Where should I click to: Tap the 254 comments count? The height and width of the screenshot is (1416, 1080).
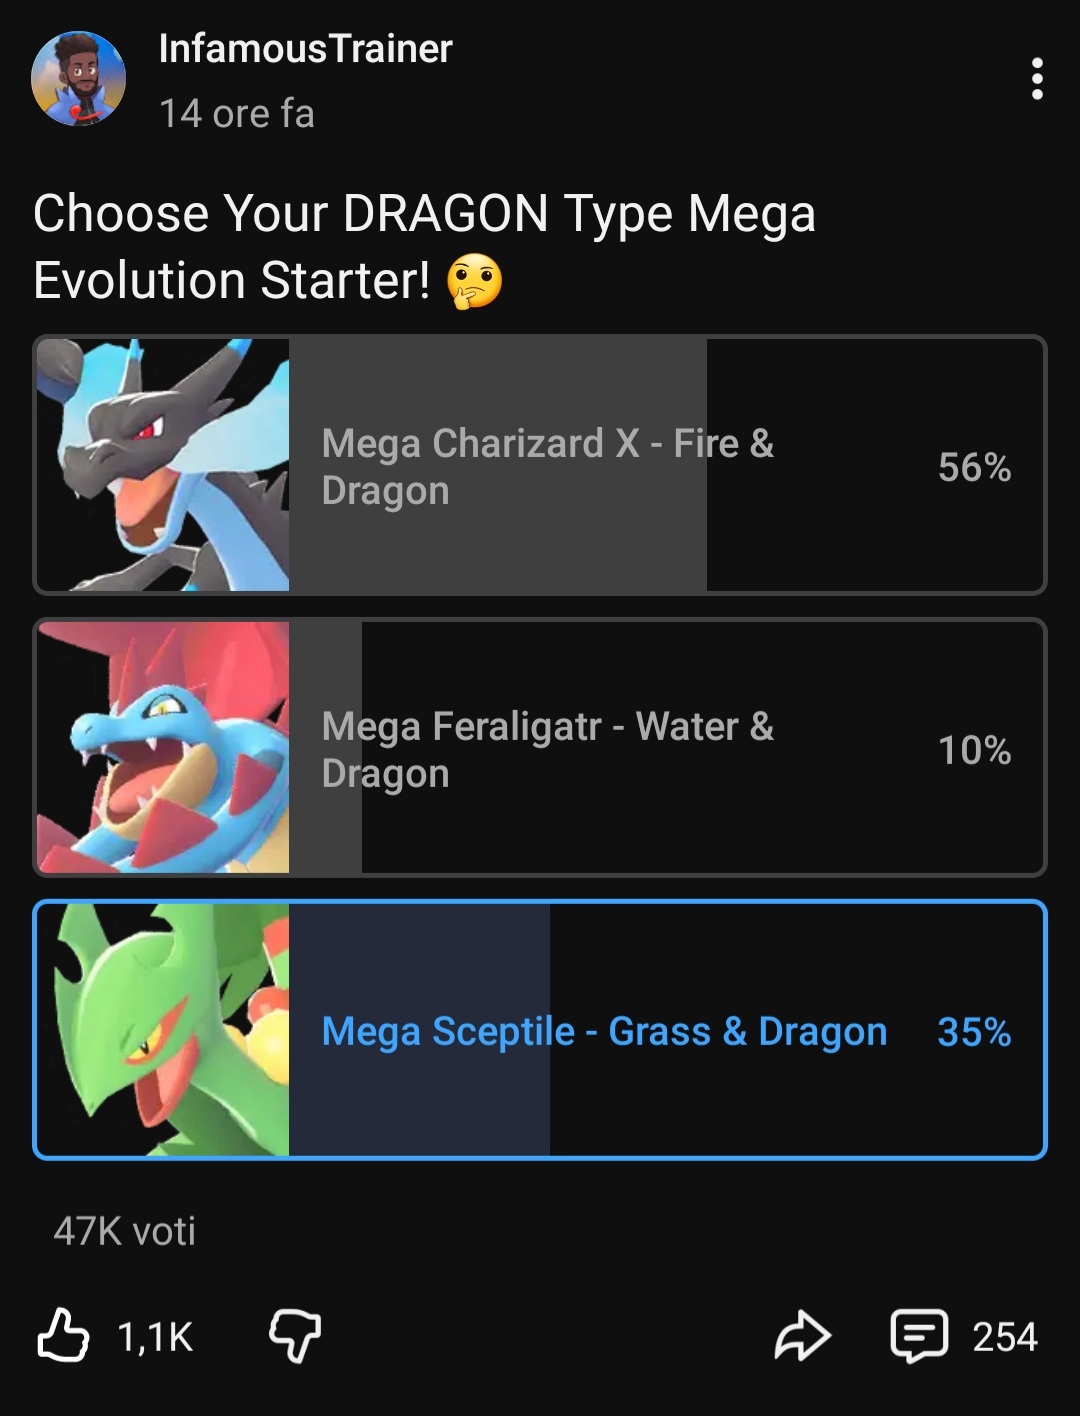1005,1337
